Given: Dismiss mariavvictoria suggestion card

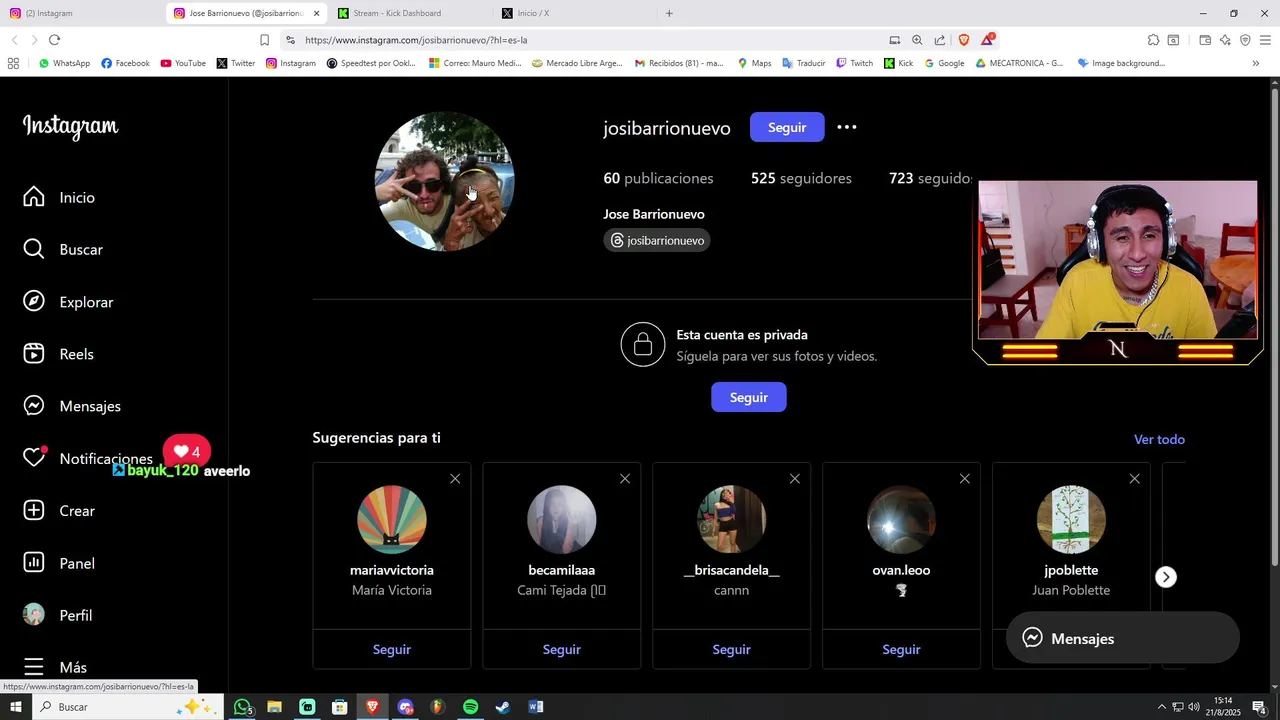Looking at the screenshot, I should pos(455,479).
